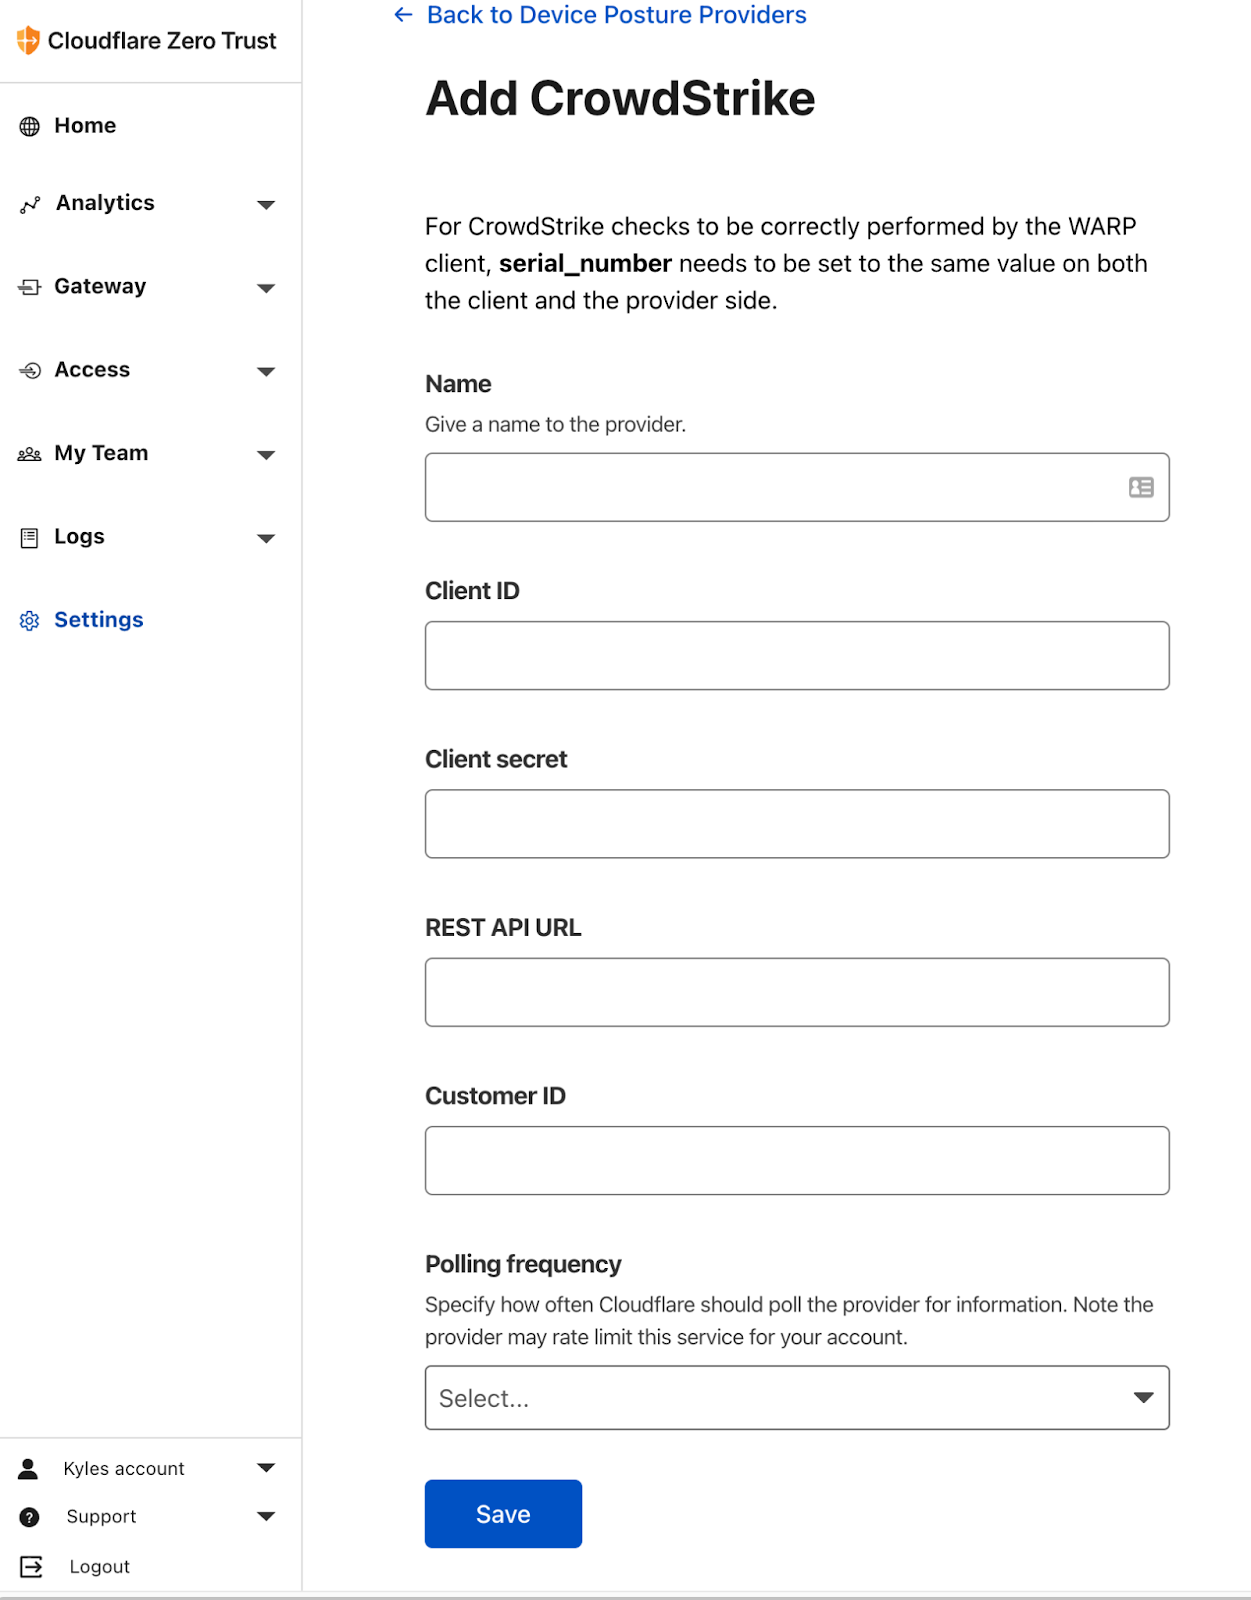The image size is (1251, 1600).
Task: Click the Analytics graph icon
Action: coord(30,204)
